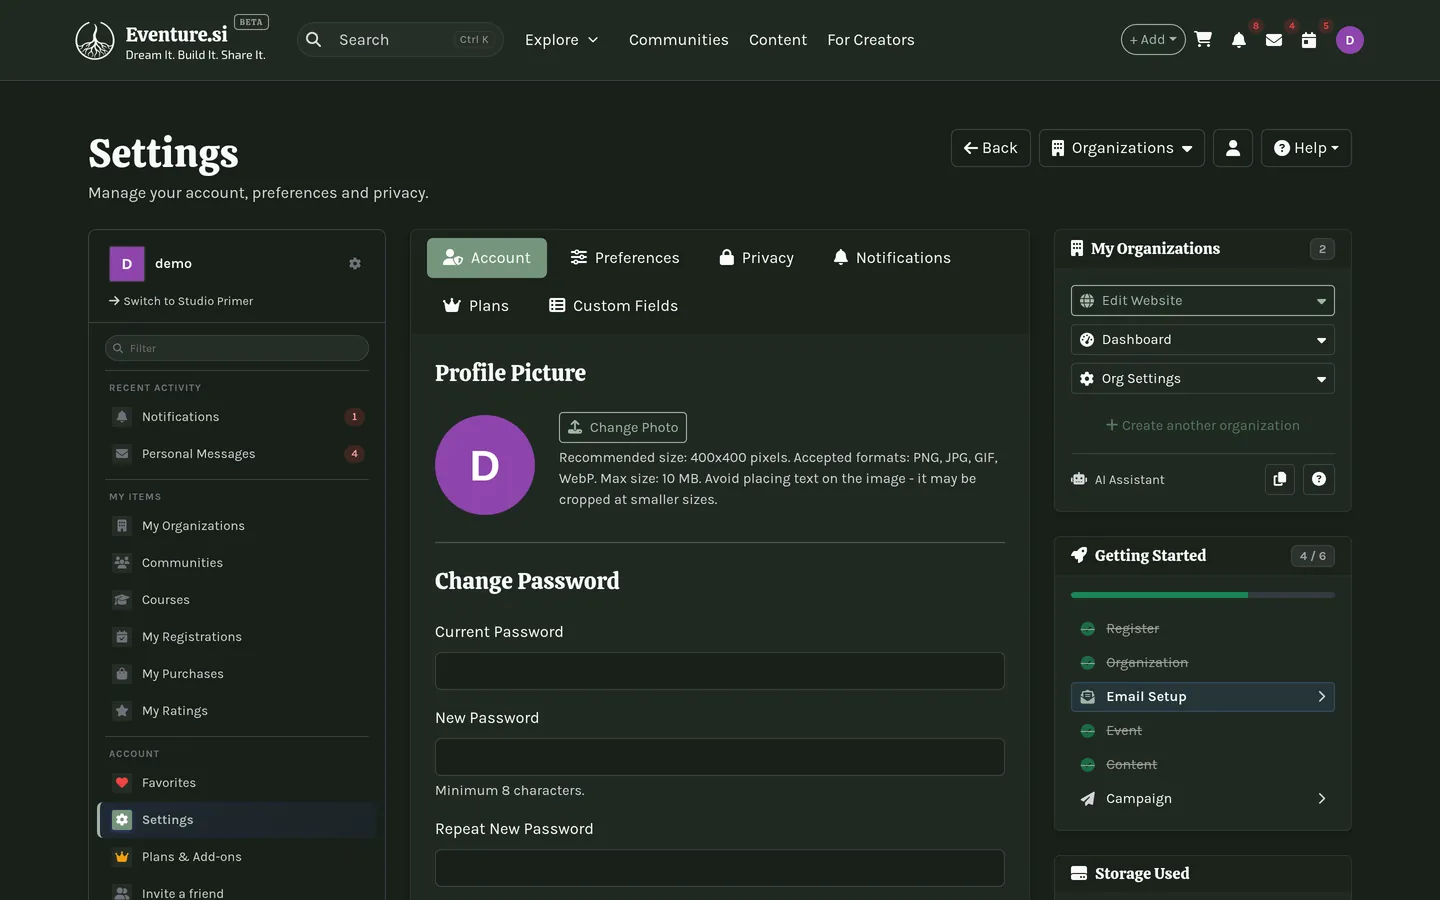Screen dimensions: 1440x900
Task: Click the Getting Started progress bar
Action: pyautogui.click(x=1203, y=595)
